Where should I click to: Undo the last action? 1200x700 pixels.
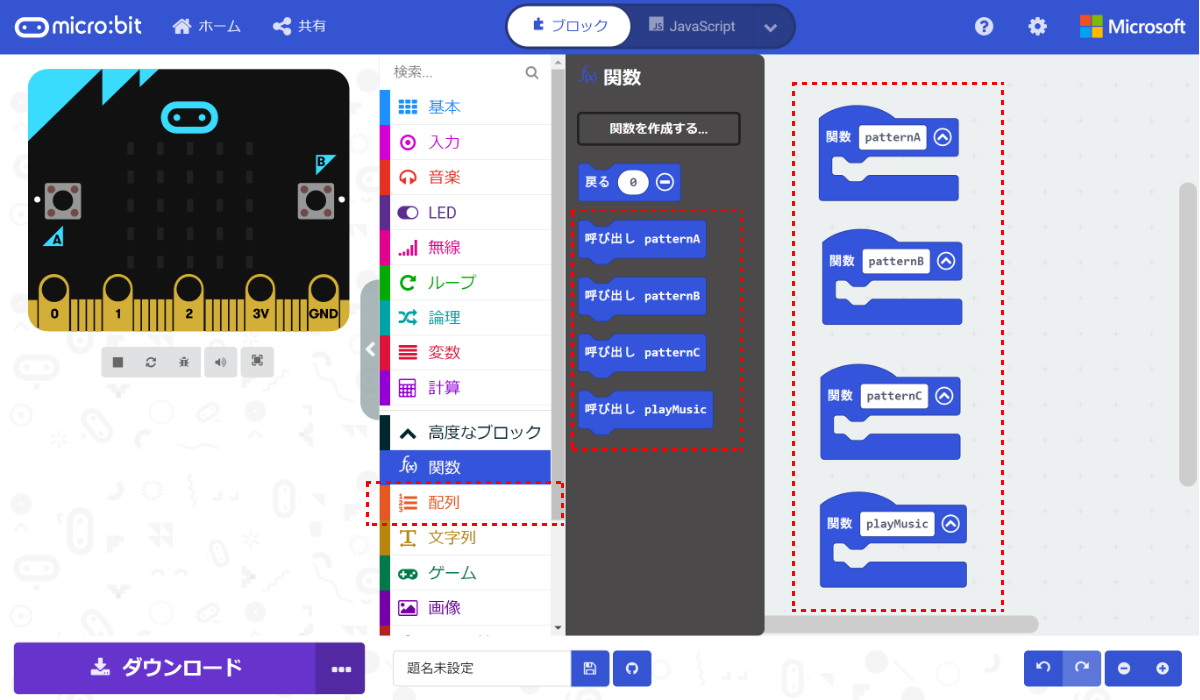pos(1041,668)
